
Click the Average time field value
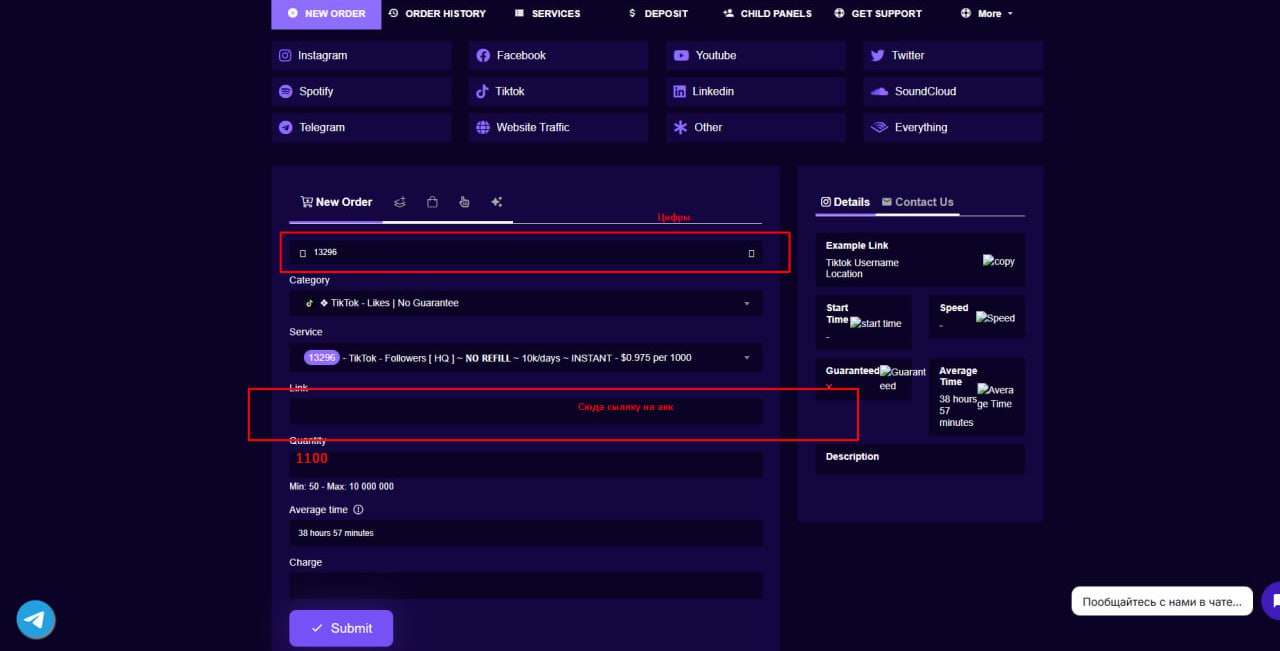pos(526,533)
